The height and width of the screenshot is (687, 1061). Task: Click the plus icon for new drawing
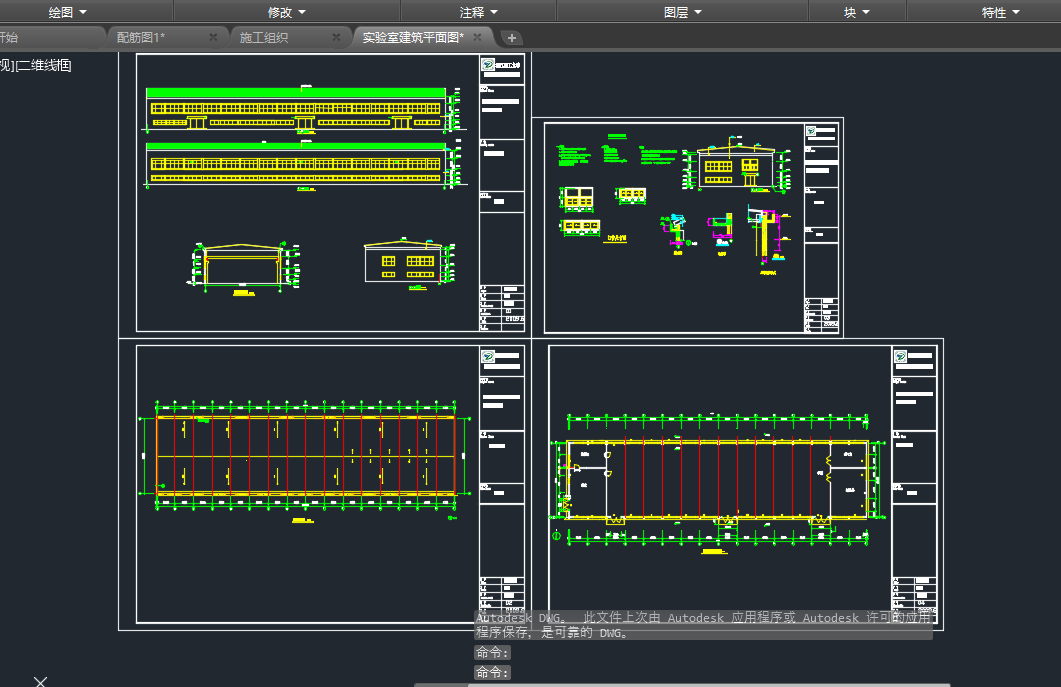(512, 38)
